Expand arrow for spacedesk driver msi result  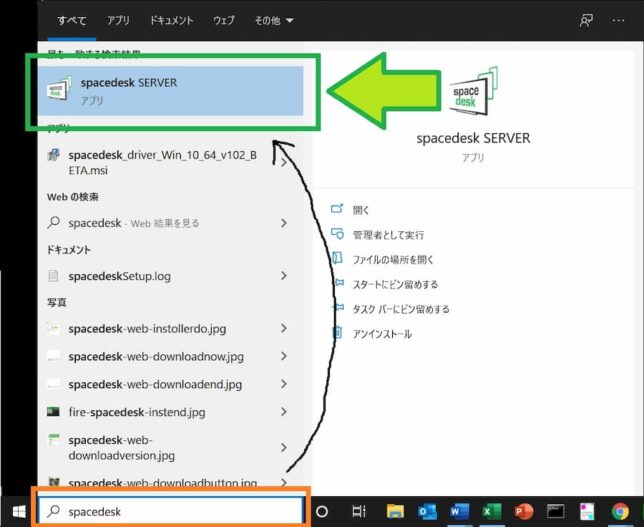(284, 163)
